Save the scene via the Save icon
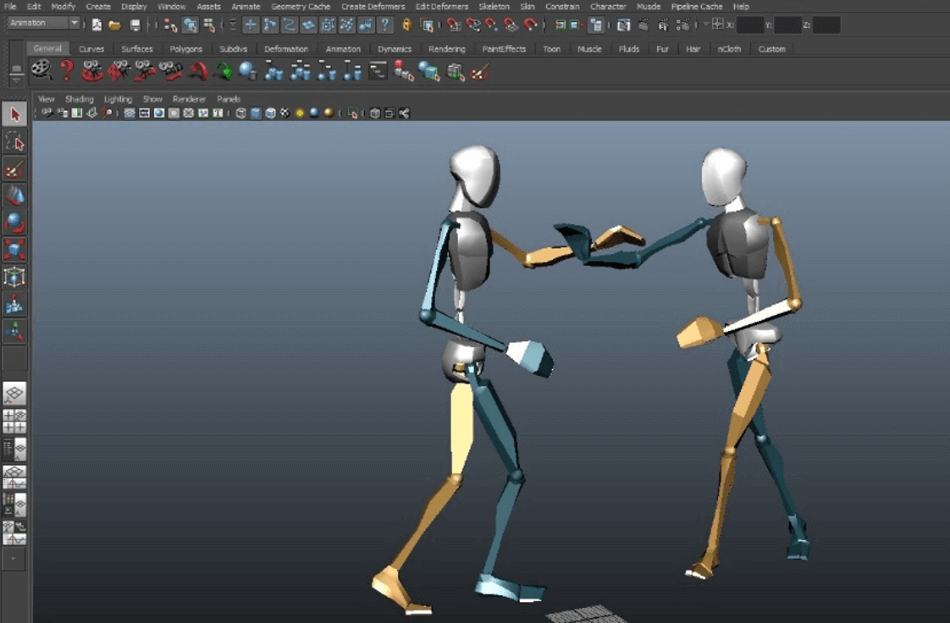Screen dimensions: 950x623 pos(135,25)
